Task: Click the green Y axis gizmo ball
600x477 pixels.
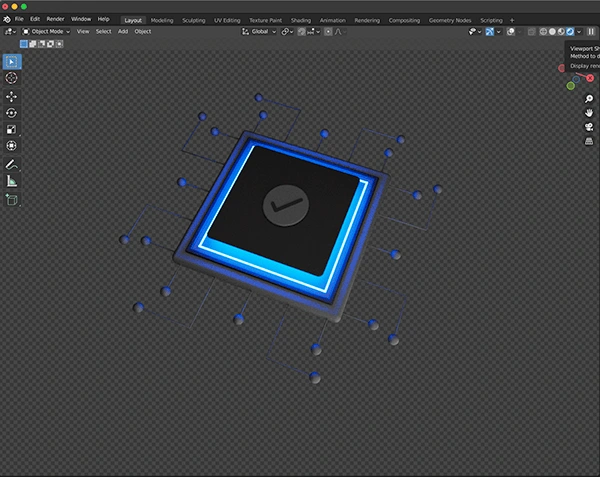Action: [571, 86]
